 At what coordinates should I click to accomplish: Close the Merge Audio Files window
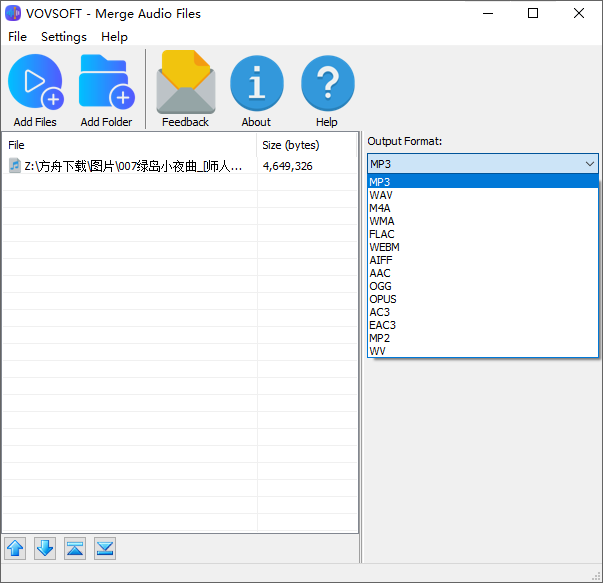click(x=579, y=13)
